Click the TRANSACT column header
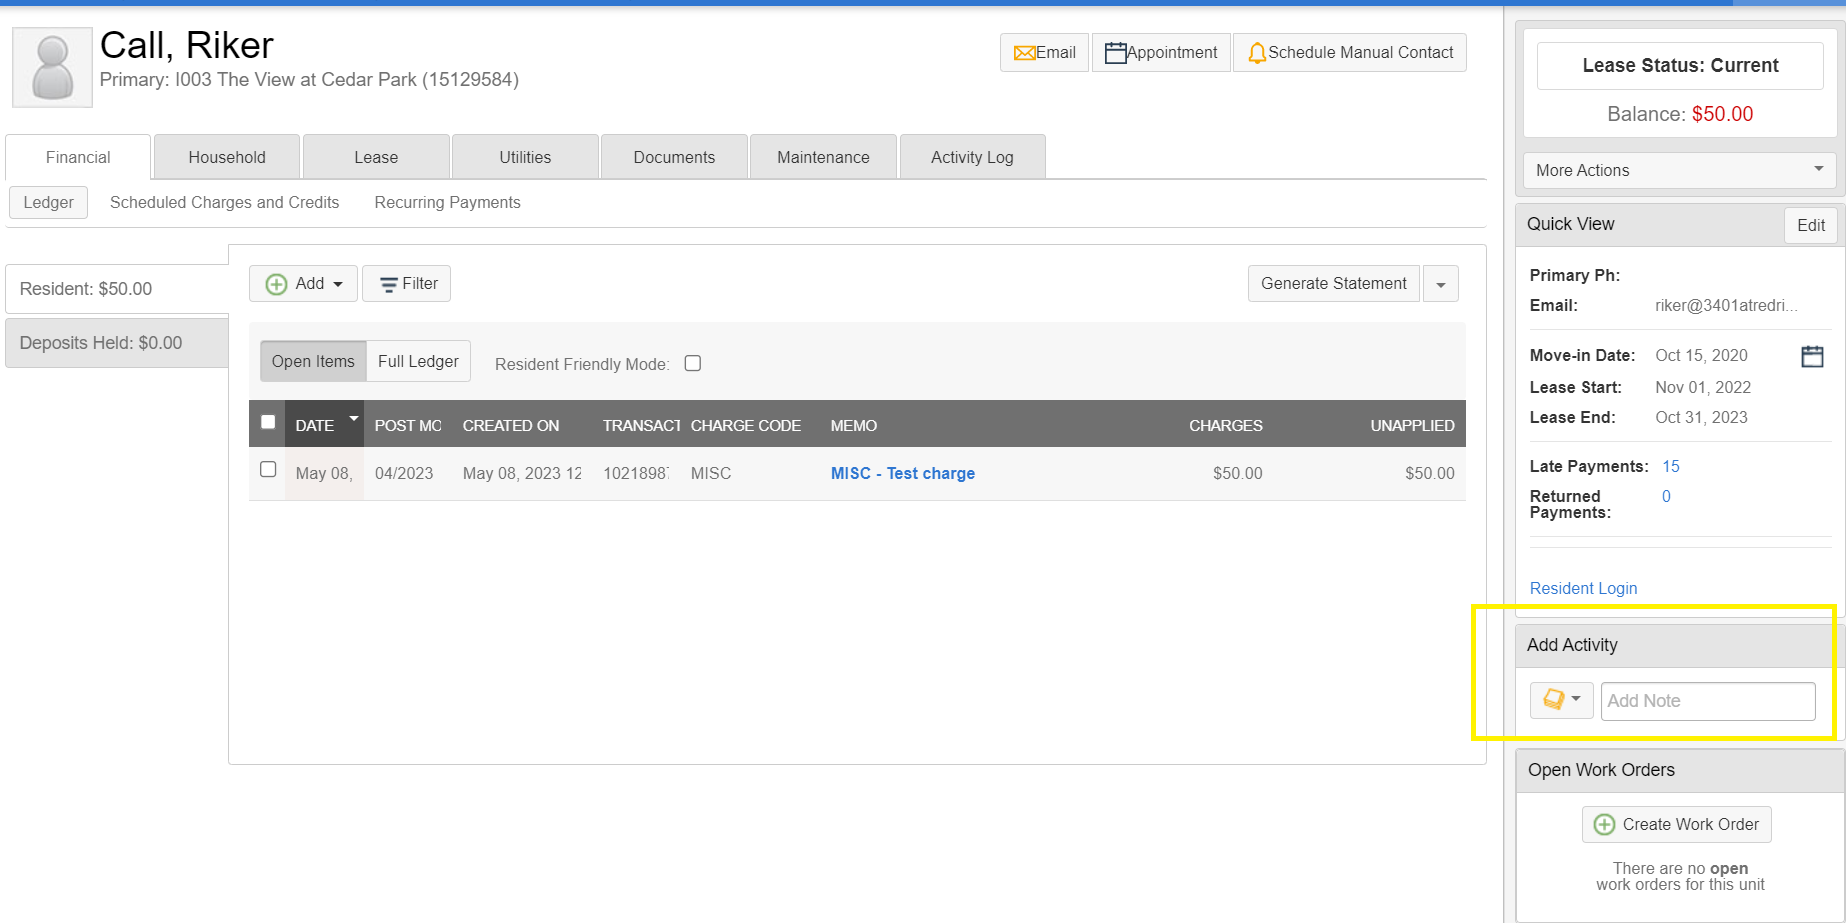The image size is (1846, 923). tap(642, 426)
